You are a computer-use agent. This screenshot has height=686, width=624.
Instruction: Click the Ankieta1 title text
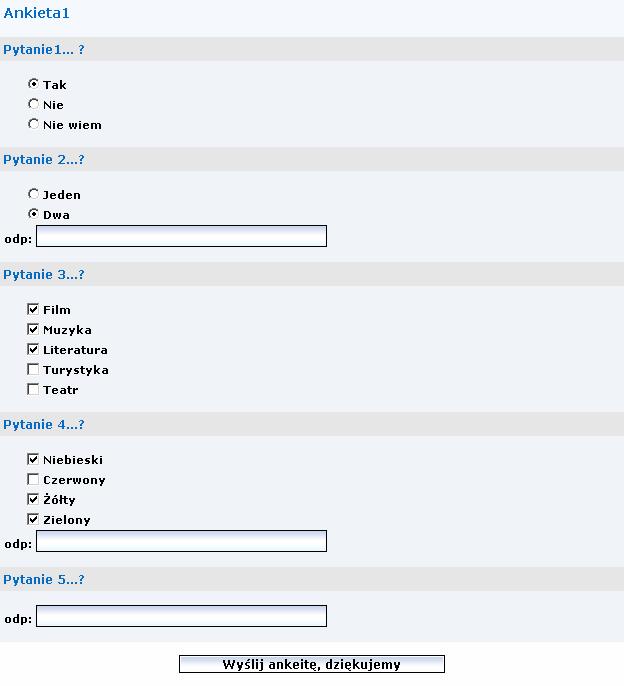[36, 13]
